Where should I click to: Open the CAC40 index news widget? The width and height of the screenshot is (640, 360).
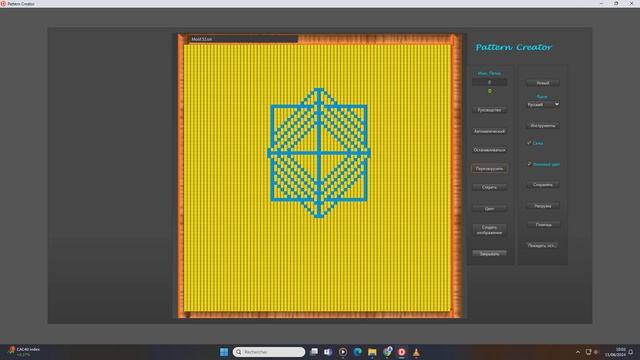tap(24, 352)
